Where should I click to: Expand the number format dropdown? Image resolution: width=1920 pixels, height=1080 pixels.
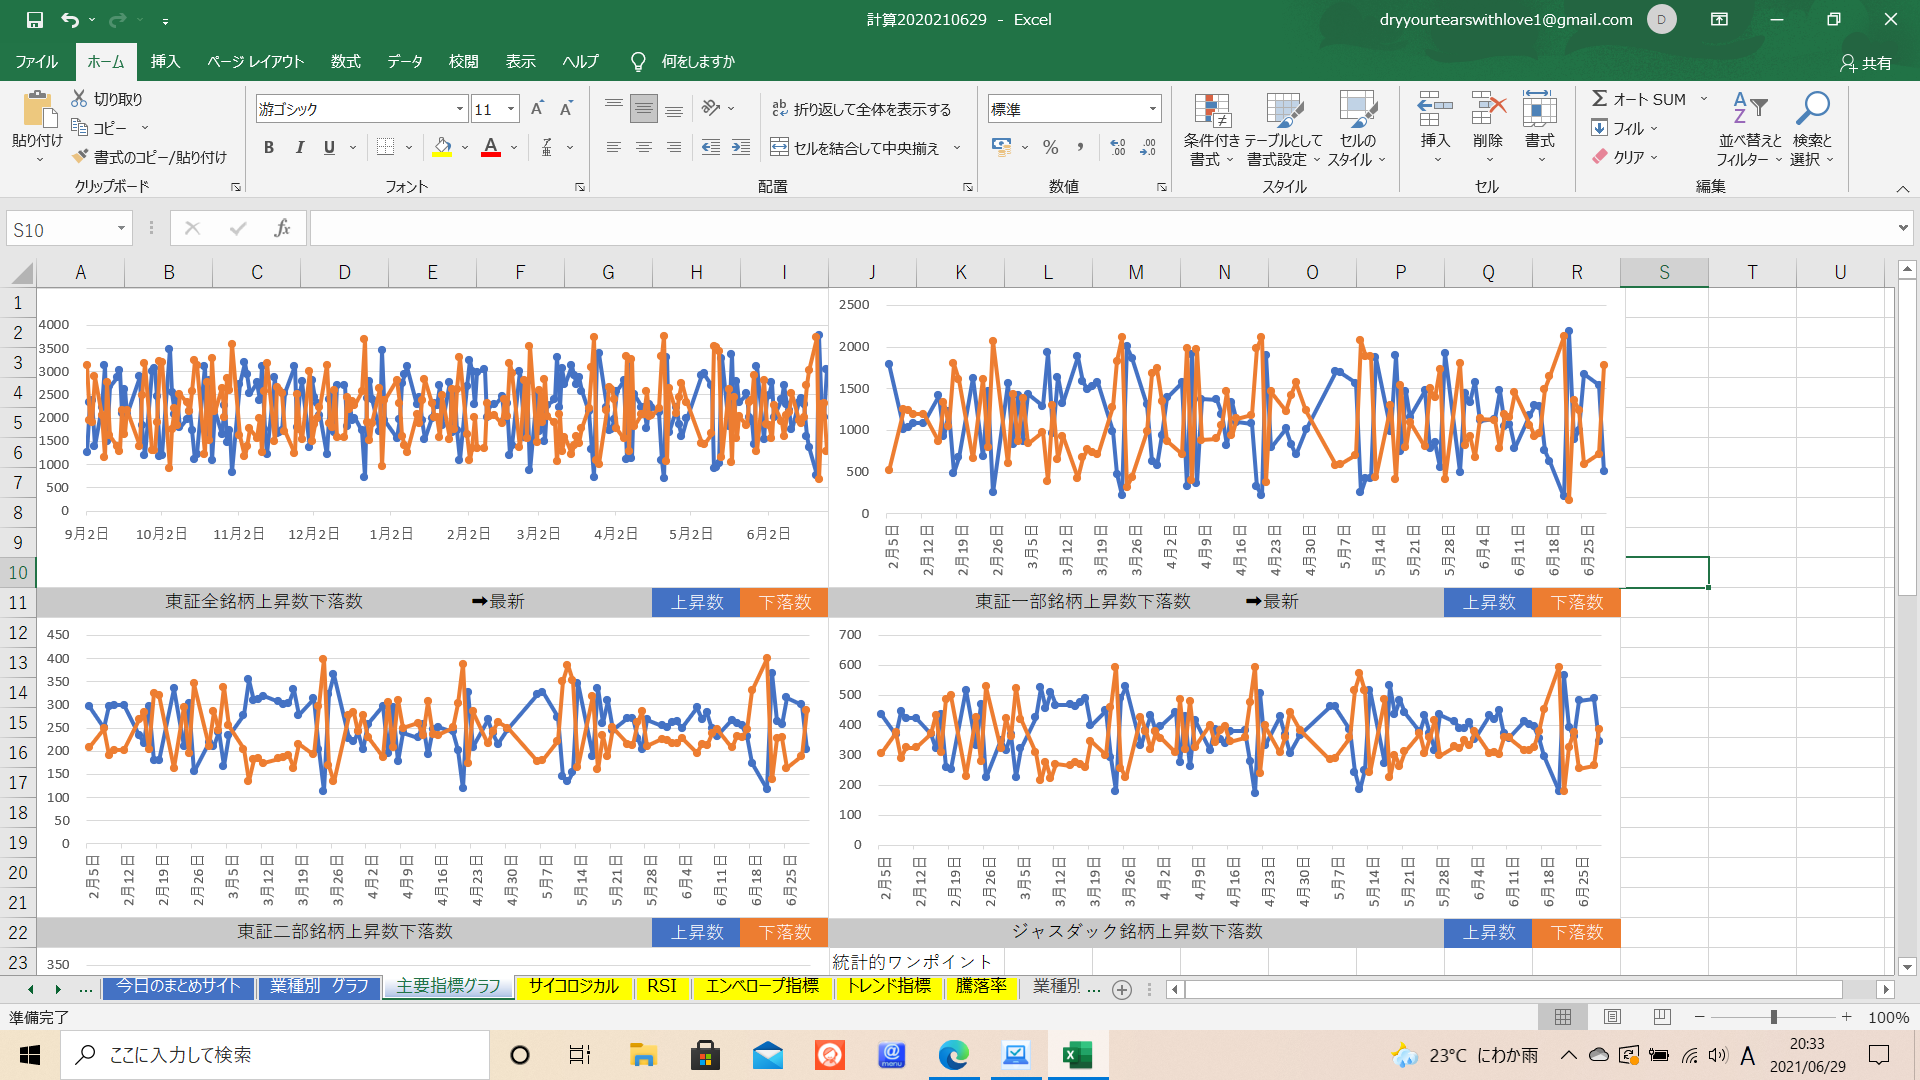[1152, 109]
